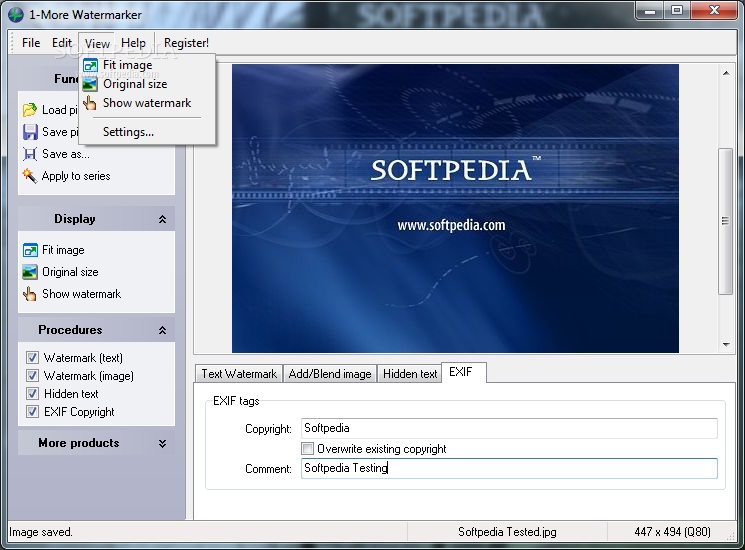Switch to the Hidden text tab
745x550 pixels.
pyautogui.click(x=410, y=374)
